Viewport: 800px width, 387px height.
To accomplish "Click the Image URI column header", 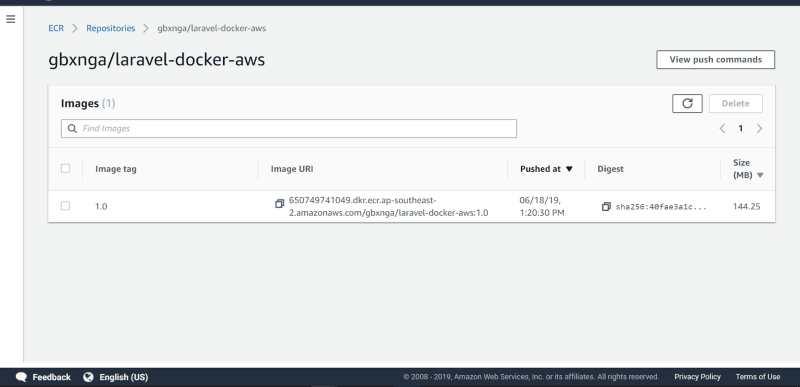I will pos(292,169).
